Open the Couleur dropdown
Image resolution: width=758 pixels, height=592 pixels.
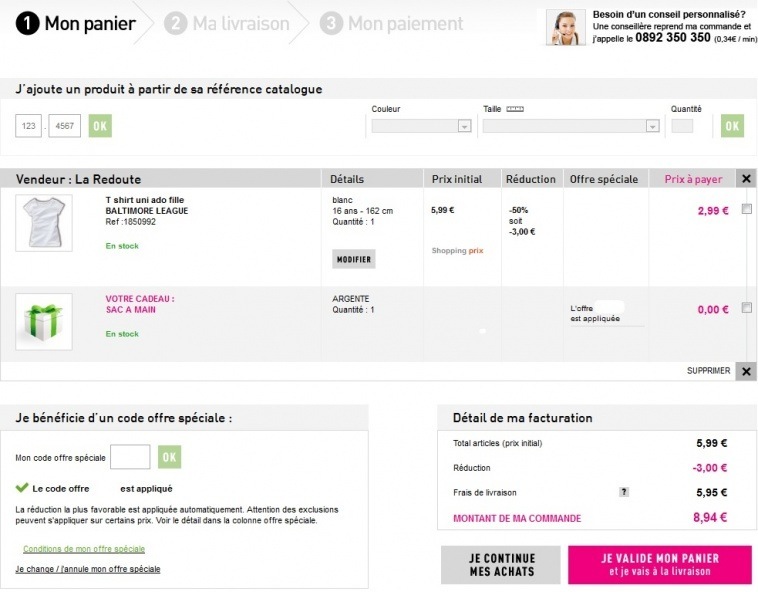pyautogui.click(x=421, y=126)
